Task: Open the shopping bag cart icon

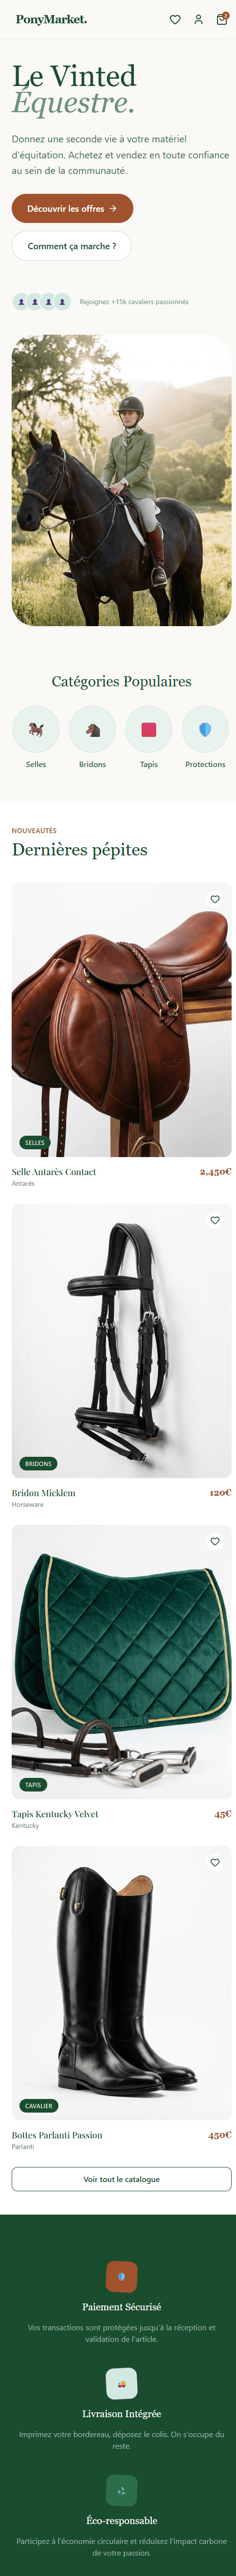Action: [222, 19]
